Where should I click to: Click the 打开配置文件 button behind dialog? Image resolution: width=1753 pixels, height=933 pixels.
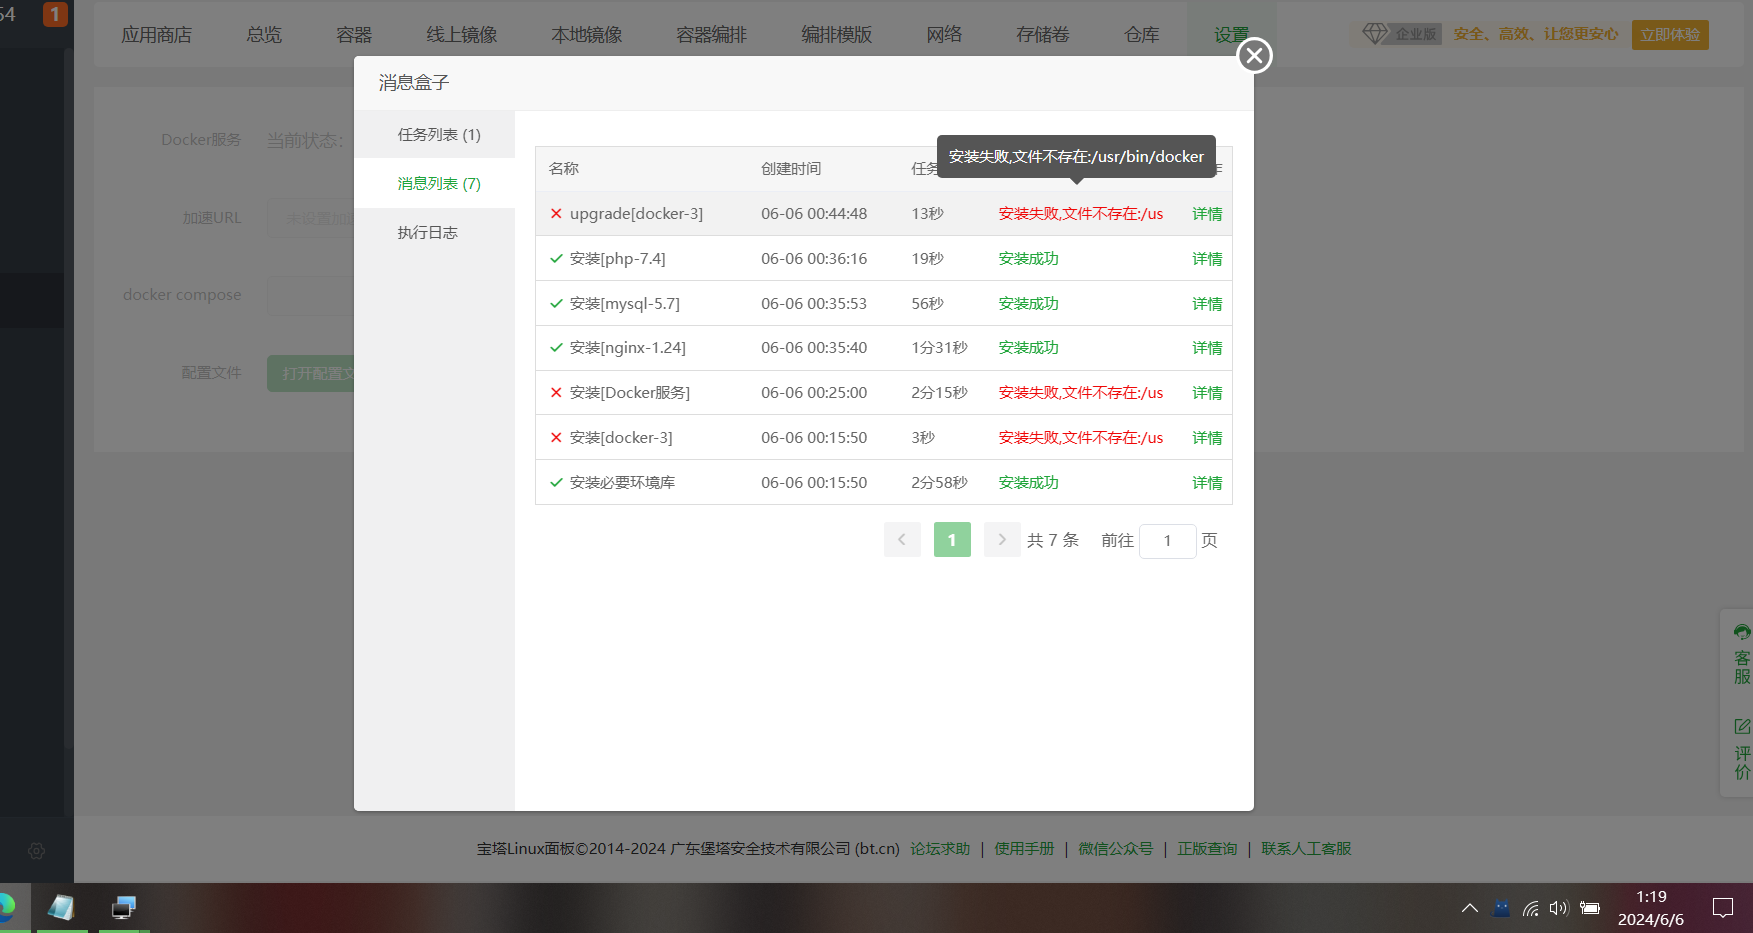coord(311,373)
